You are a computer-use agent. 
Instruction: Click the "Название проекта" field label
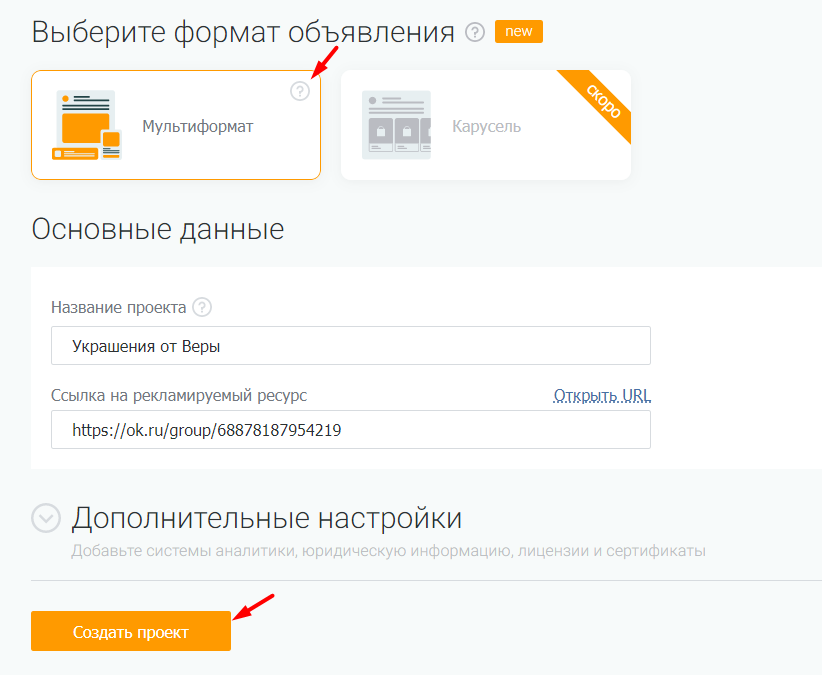pyautogui.click(x=118, y=307)
